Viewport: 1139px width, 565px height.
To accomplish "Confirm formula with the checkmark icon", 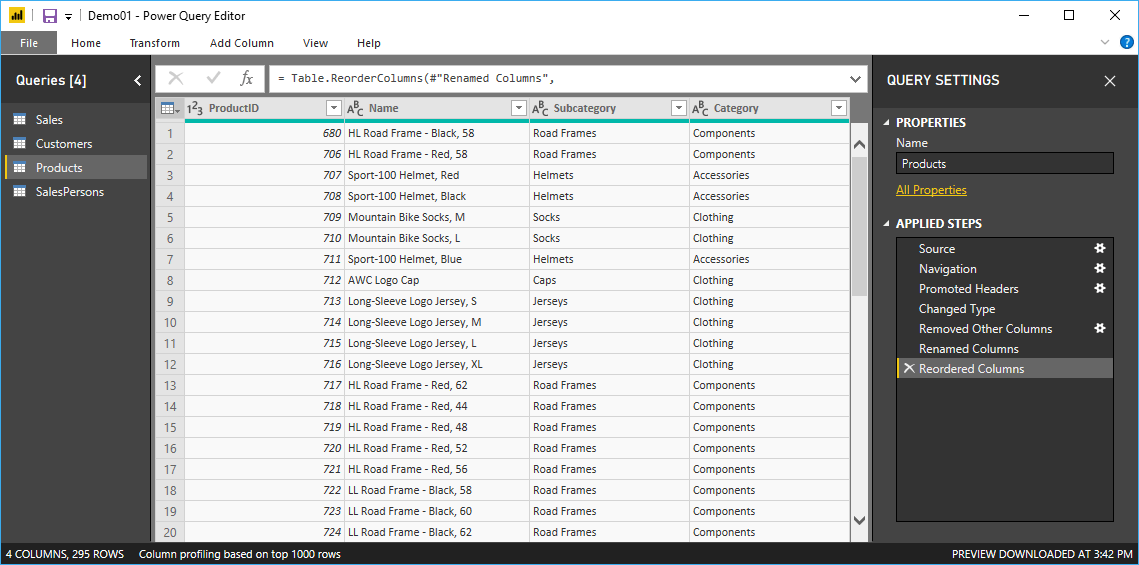I will coord(214,78).
